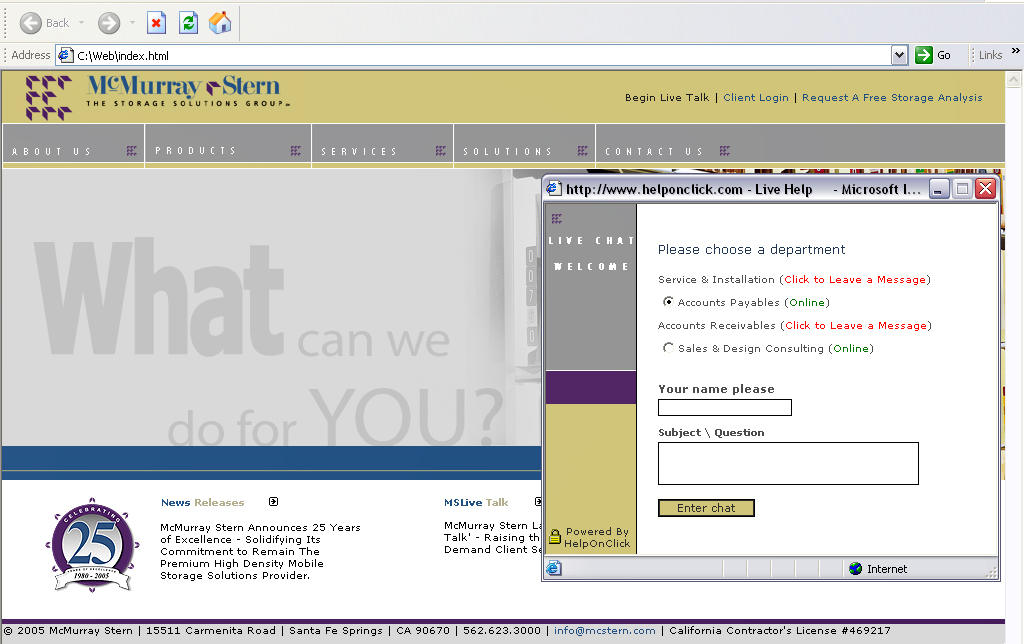Open the Forward button history dropdown

click(x=133, y=23)
